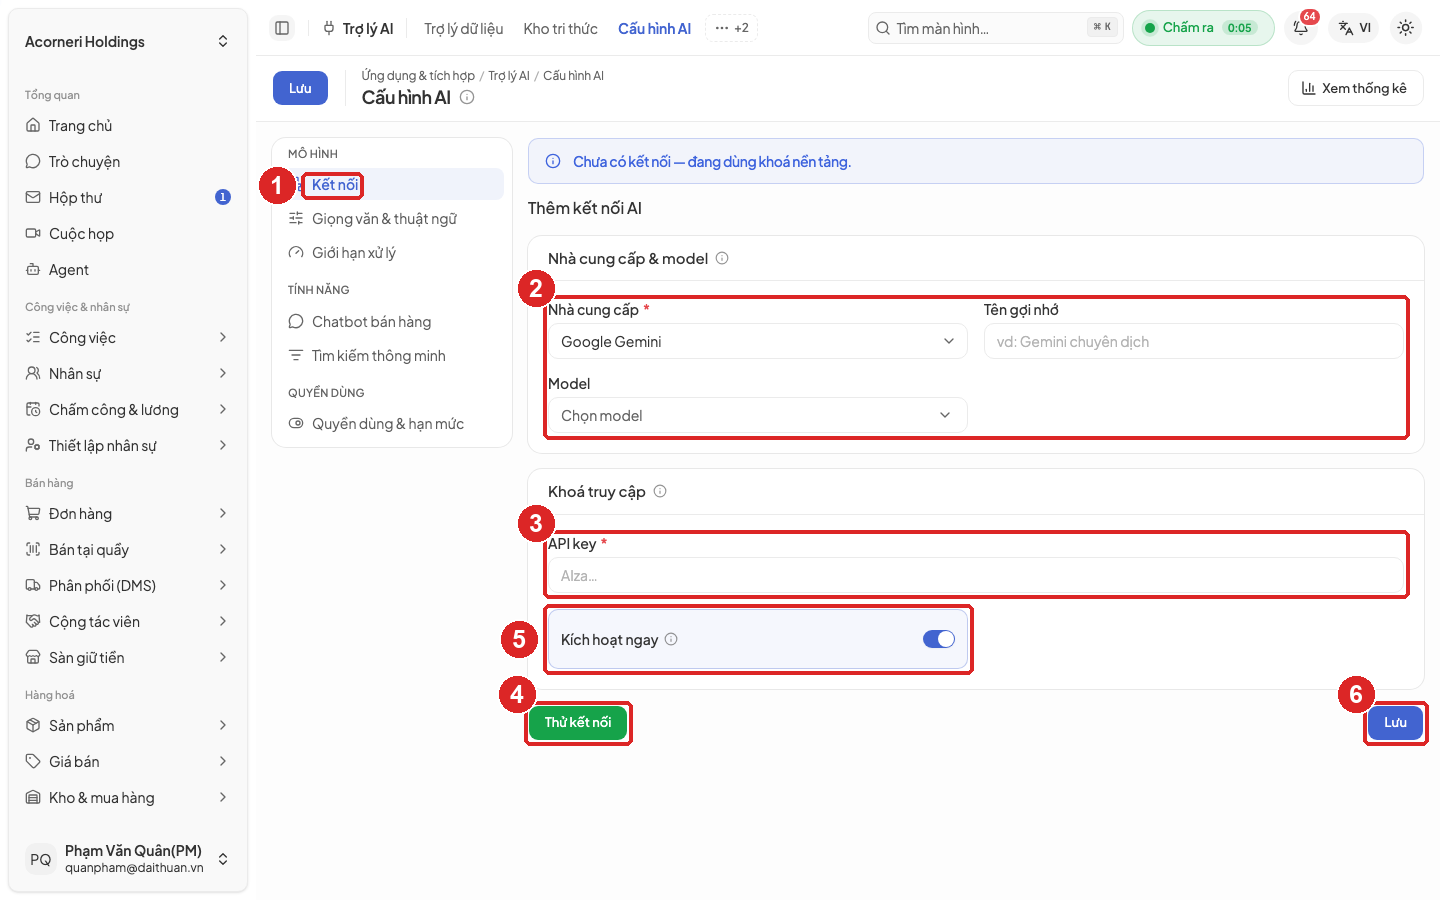Select Giọng văn & thuật ngữ in settings menu
Screen dimensions: 1440x900
pos(392,219)
